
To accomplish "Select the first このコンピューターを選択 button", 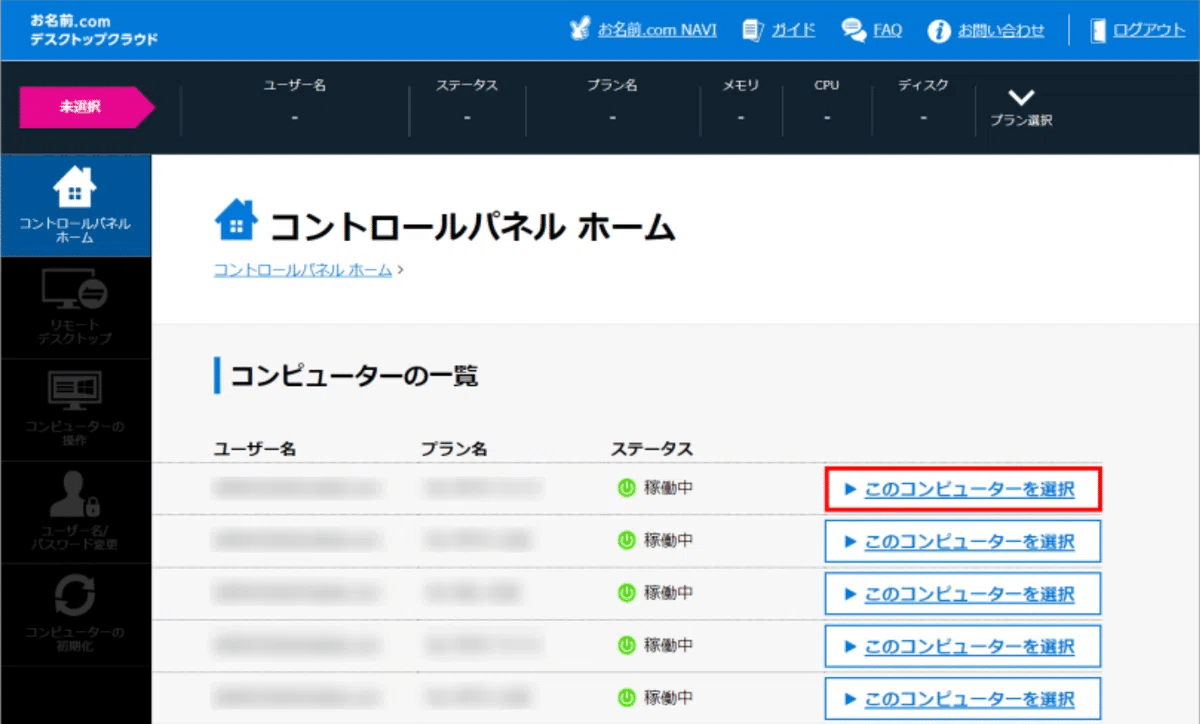I will point(962,489).
